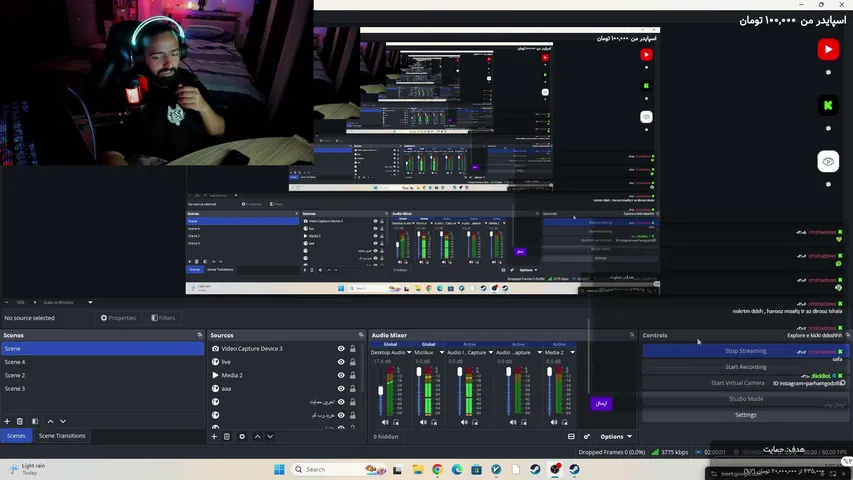Move source up in Sources toolbar
853x480 pixels.
[x=257, y=436]
